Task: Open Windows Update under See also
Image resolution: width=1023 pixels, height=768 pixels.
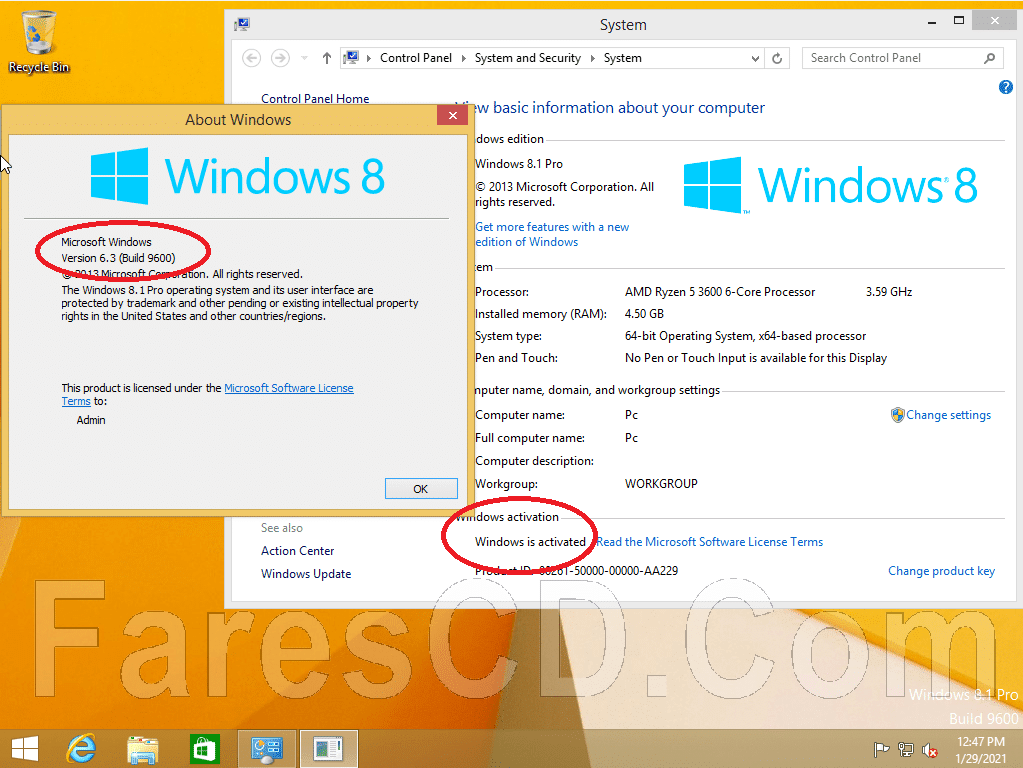Action: point(306,574)
